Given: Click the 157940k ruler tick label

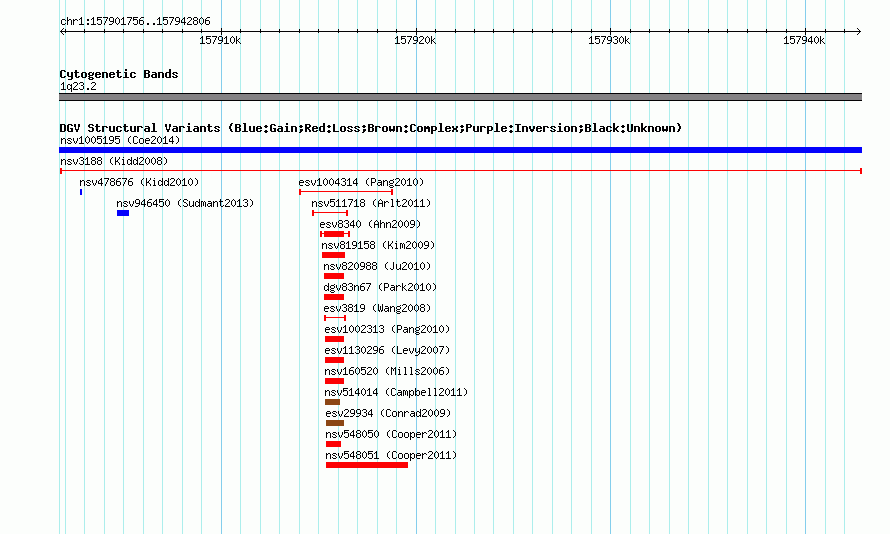Looking at the screenshot, I should (x=804, y=41).
